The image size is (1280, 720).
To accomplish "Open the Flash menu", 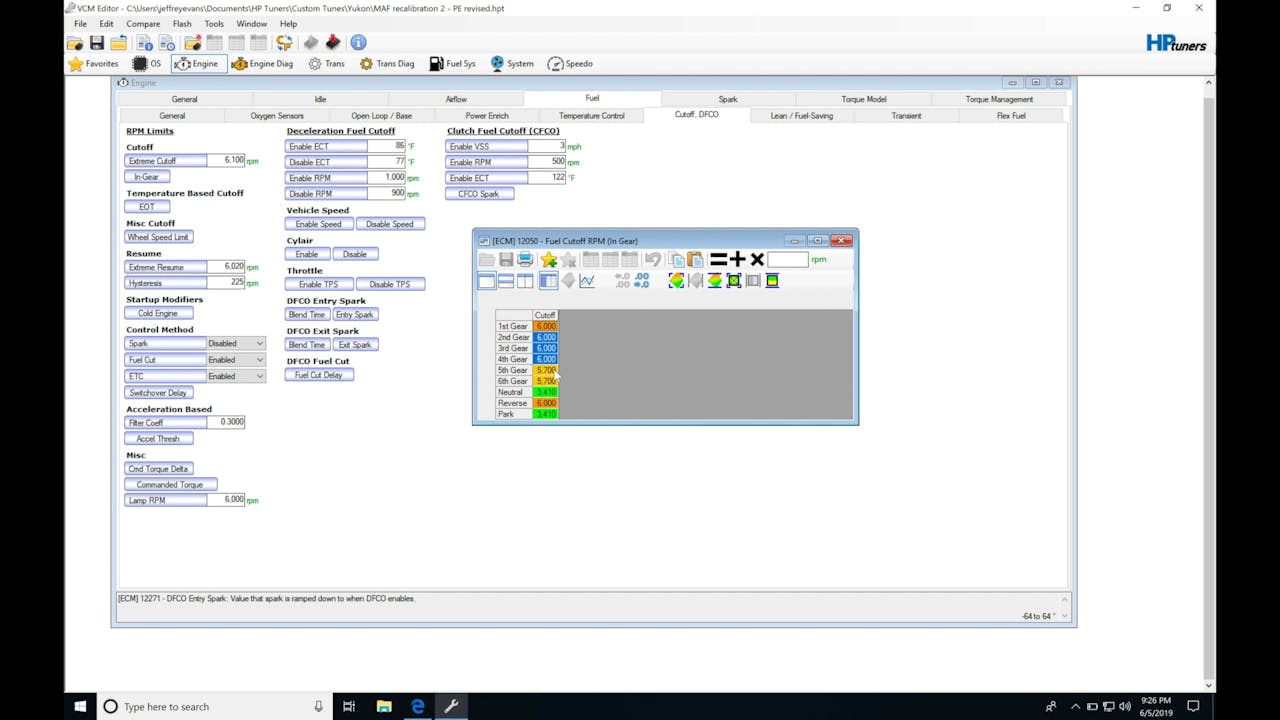I will 181,24.
